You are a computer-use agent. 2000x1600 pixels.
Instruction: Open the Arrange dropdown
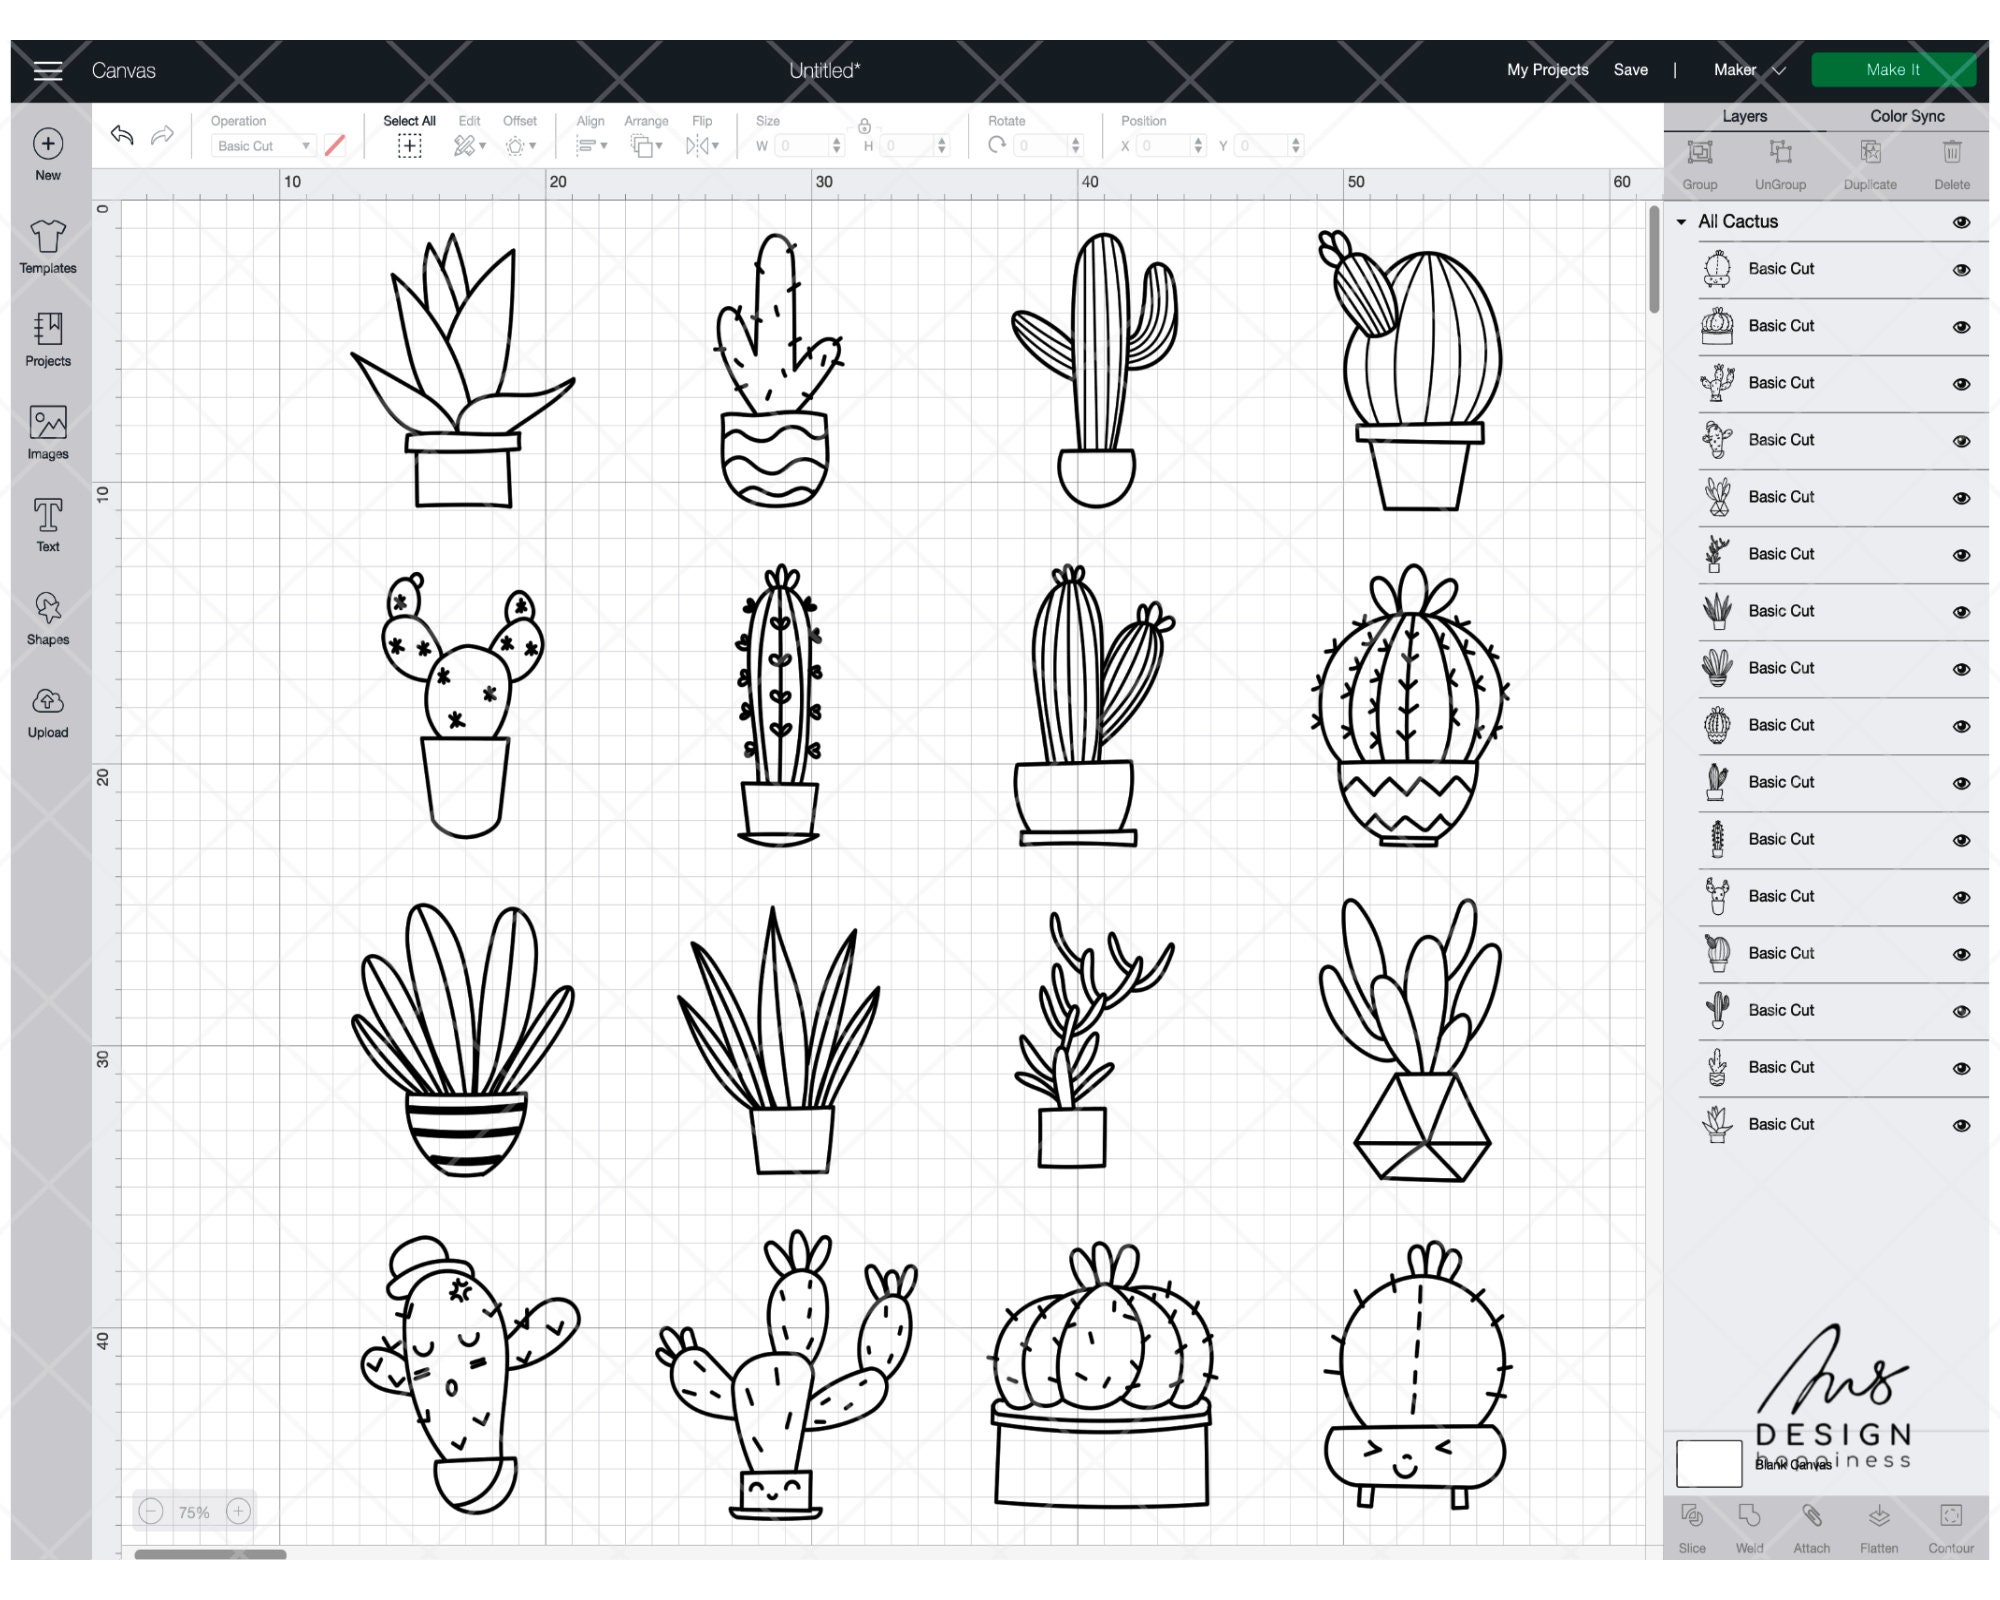(646, 146)
